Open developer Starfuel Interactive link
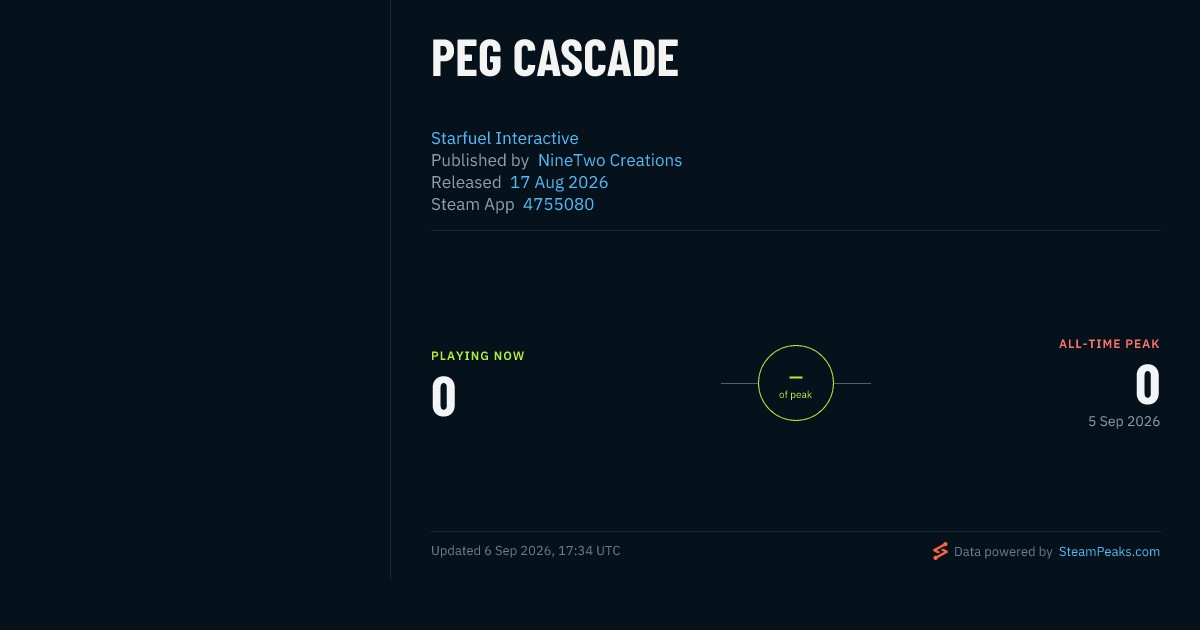This screenshot has height=630, width=1200. coord(505,138)
